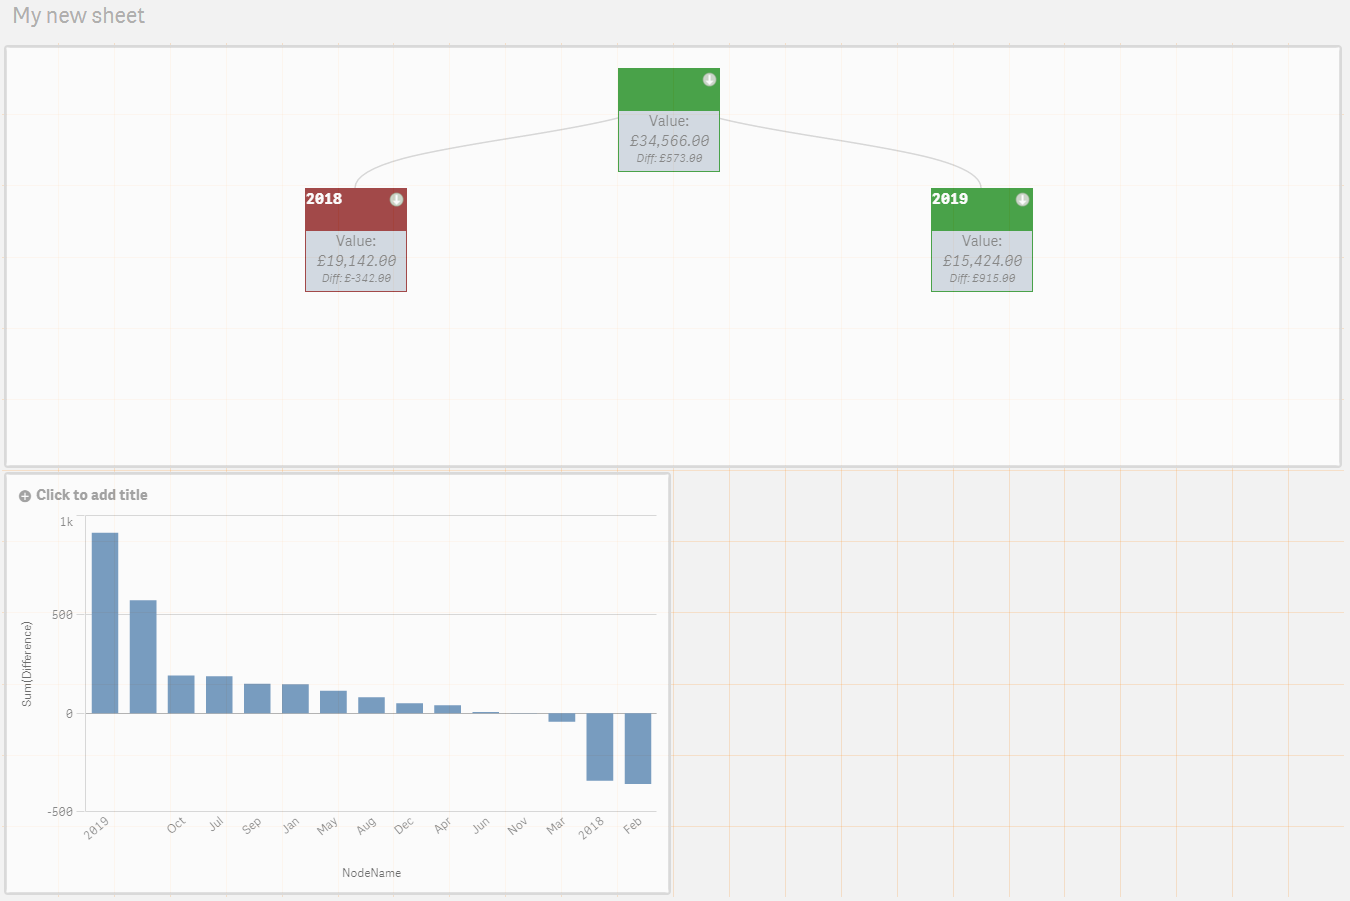
Task: Click the NodeName axis title
Action: [374, 872]
